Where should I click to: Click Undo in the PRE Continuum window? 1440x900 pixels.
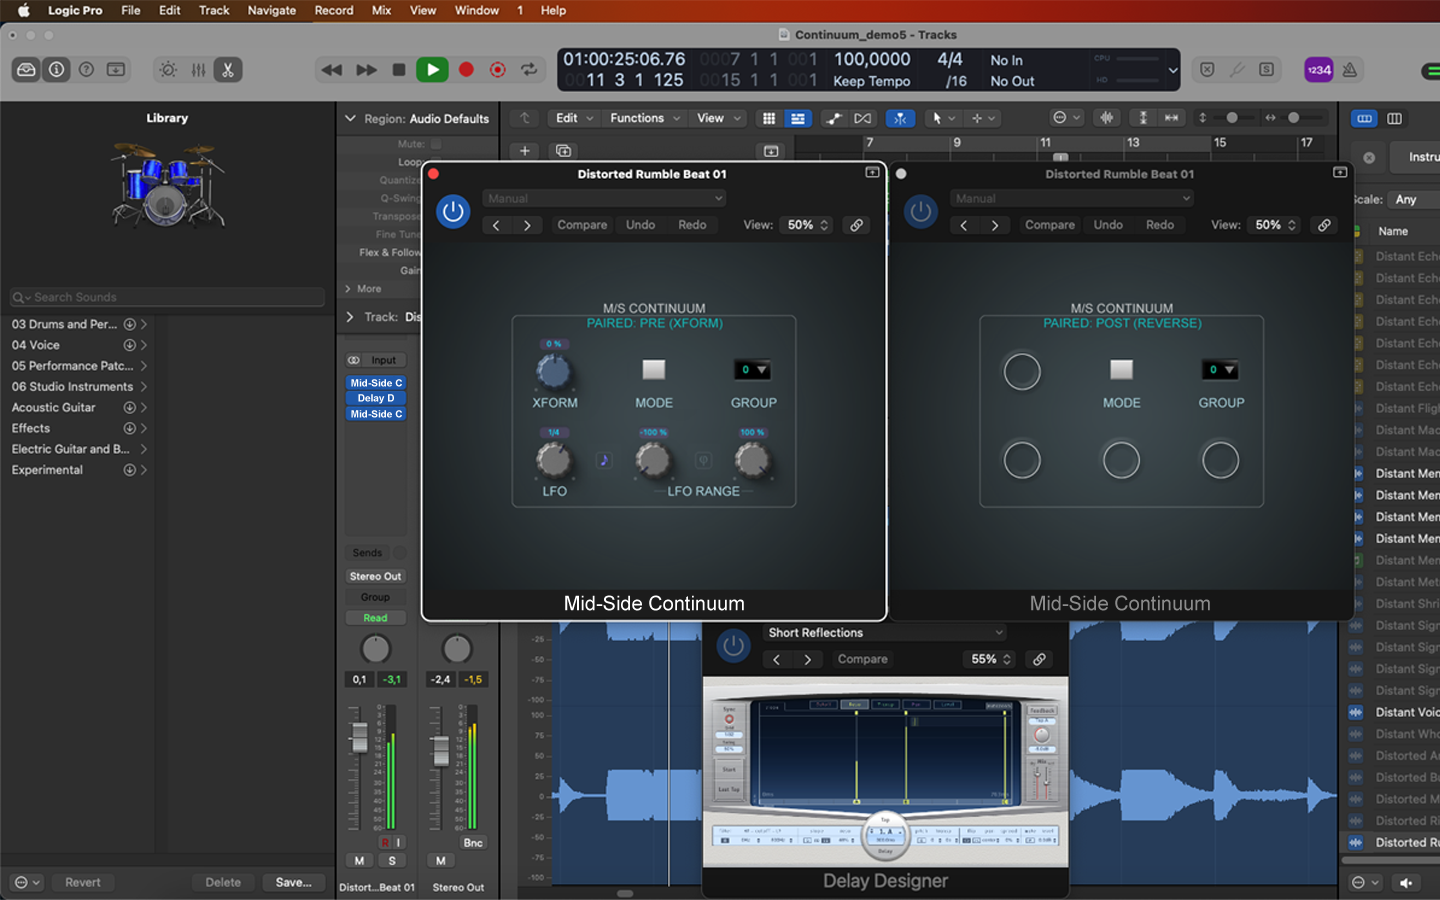click(x=641, y=225)
